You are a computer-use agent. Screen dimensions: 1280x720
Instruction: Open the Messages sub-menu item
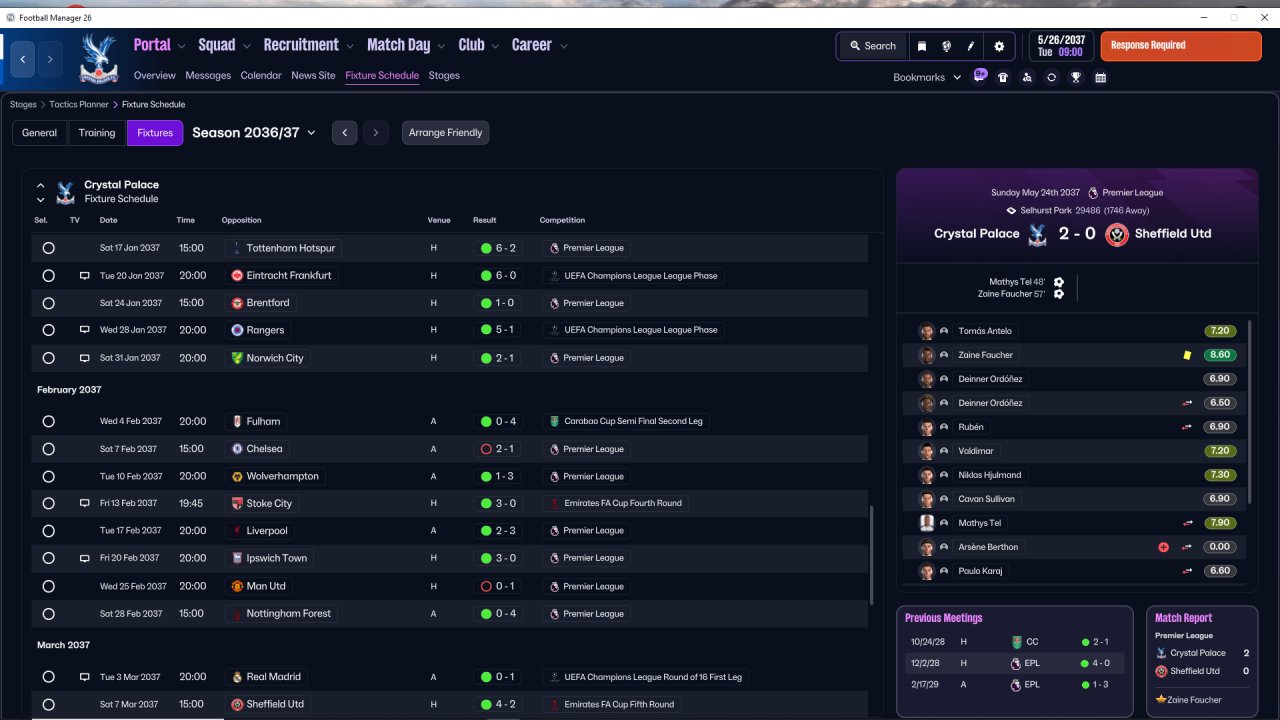tap(208, 75)
